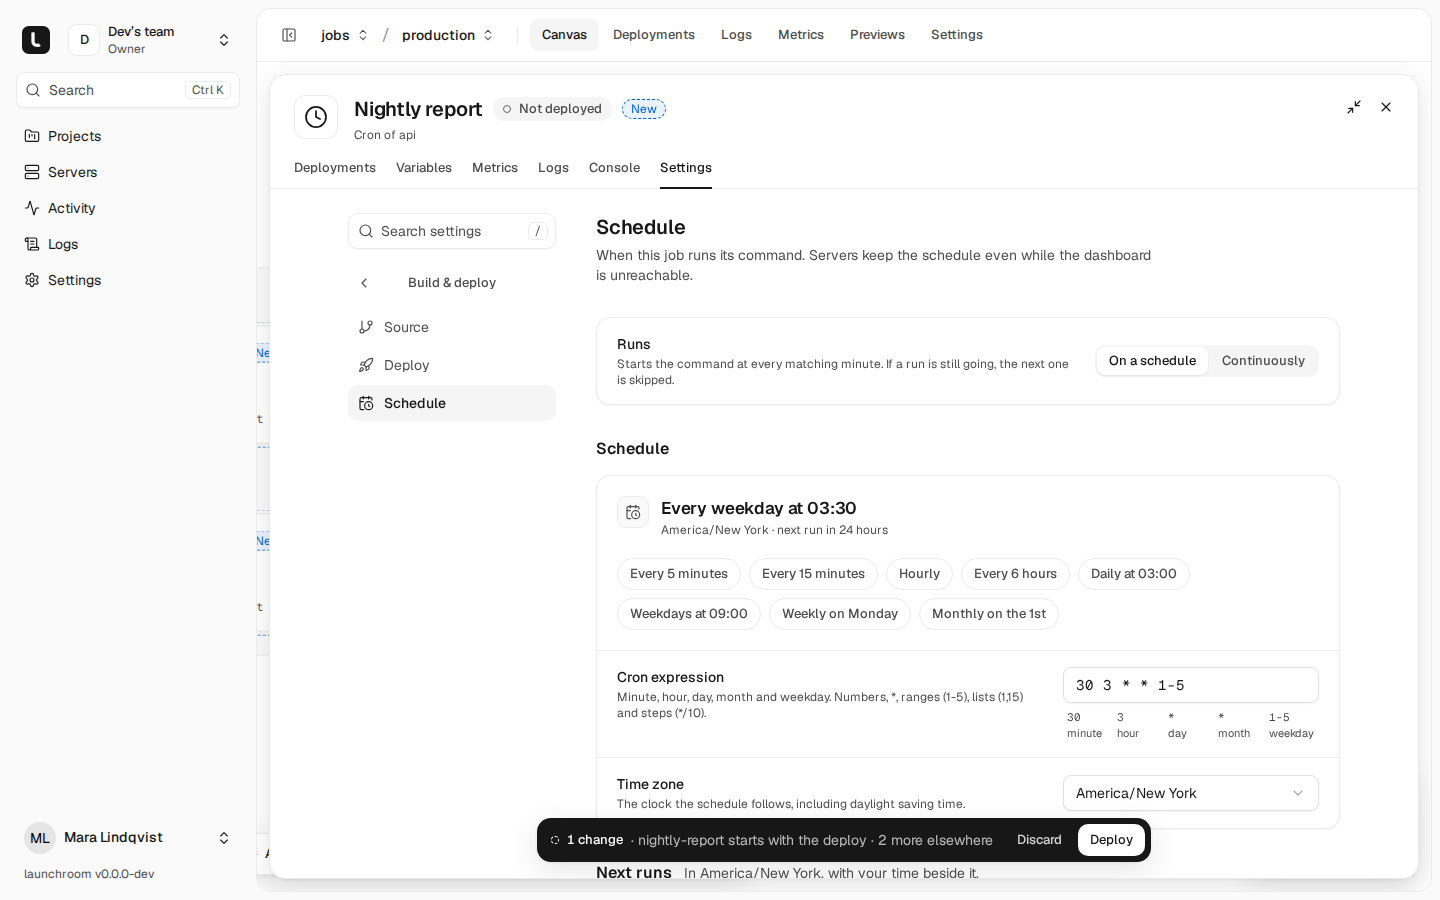Click the schedule calendar icon beside Every weekday

(x=633, y=513)
